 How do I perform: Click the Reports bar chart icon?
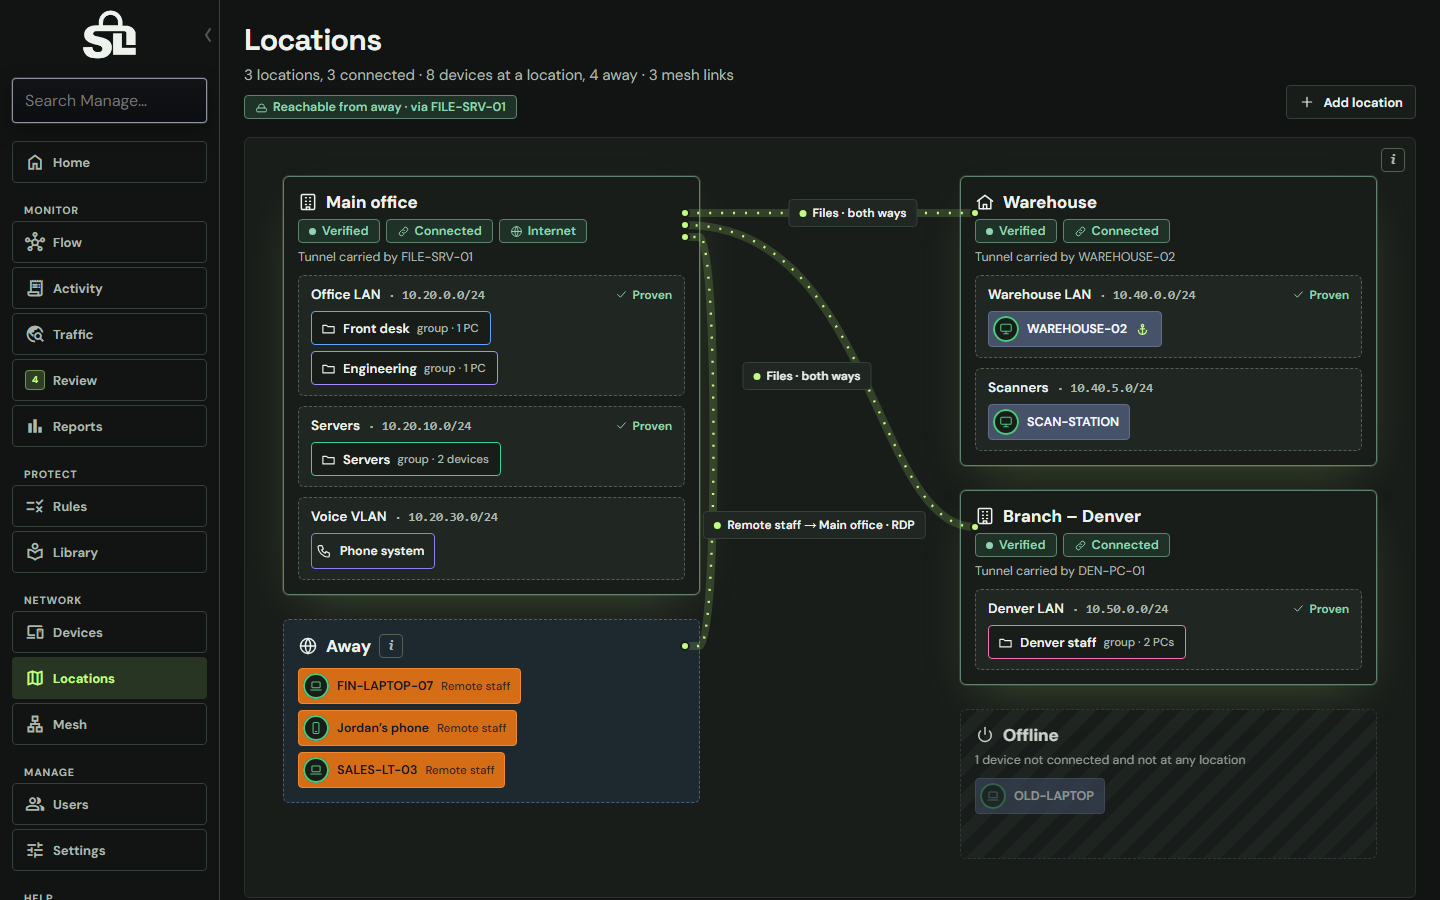coord(35,426)
